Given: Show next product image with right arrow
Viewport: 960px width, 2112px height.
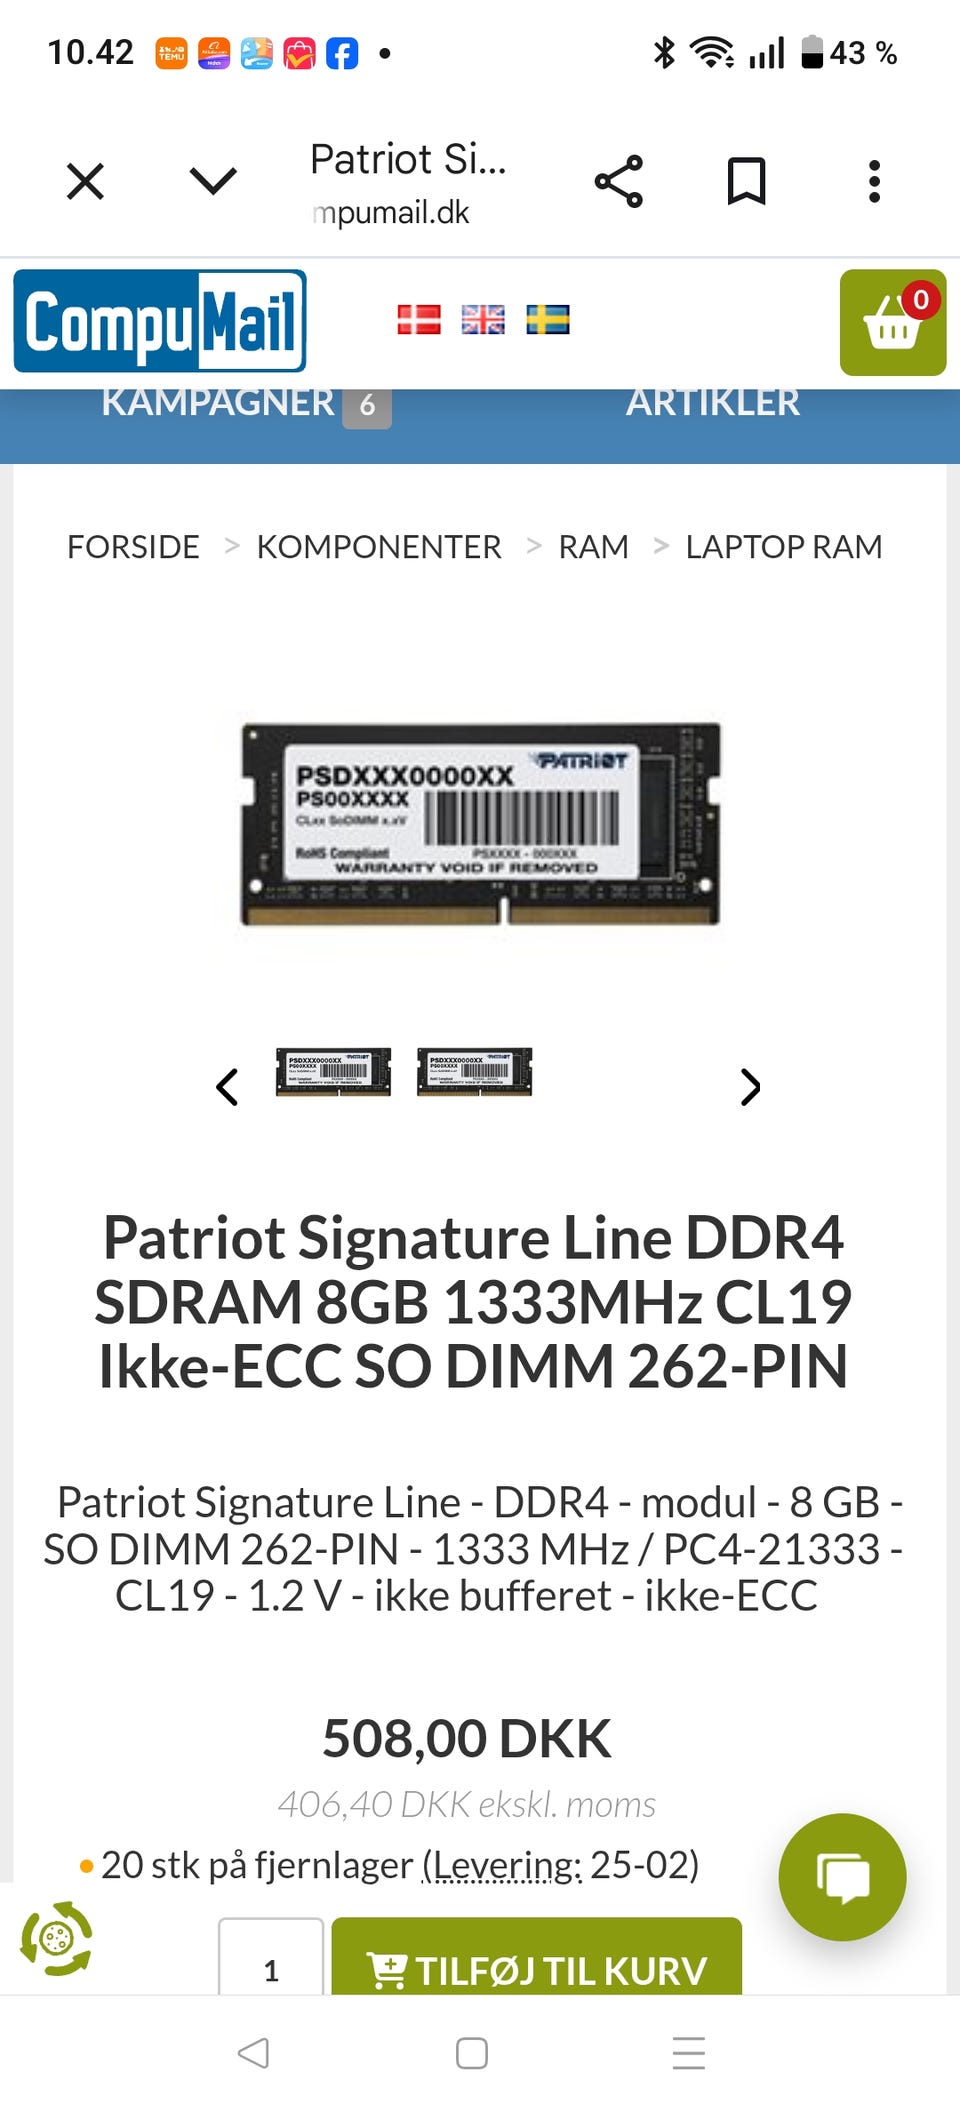Looking at the screenshot, I should pyautogui.click(x=750, y=1087).
